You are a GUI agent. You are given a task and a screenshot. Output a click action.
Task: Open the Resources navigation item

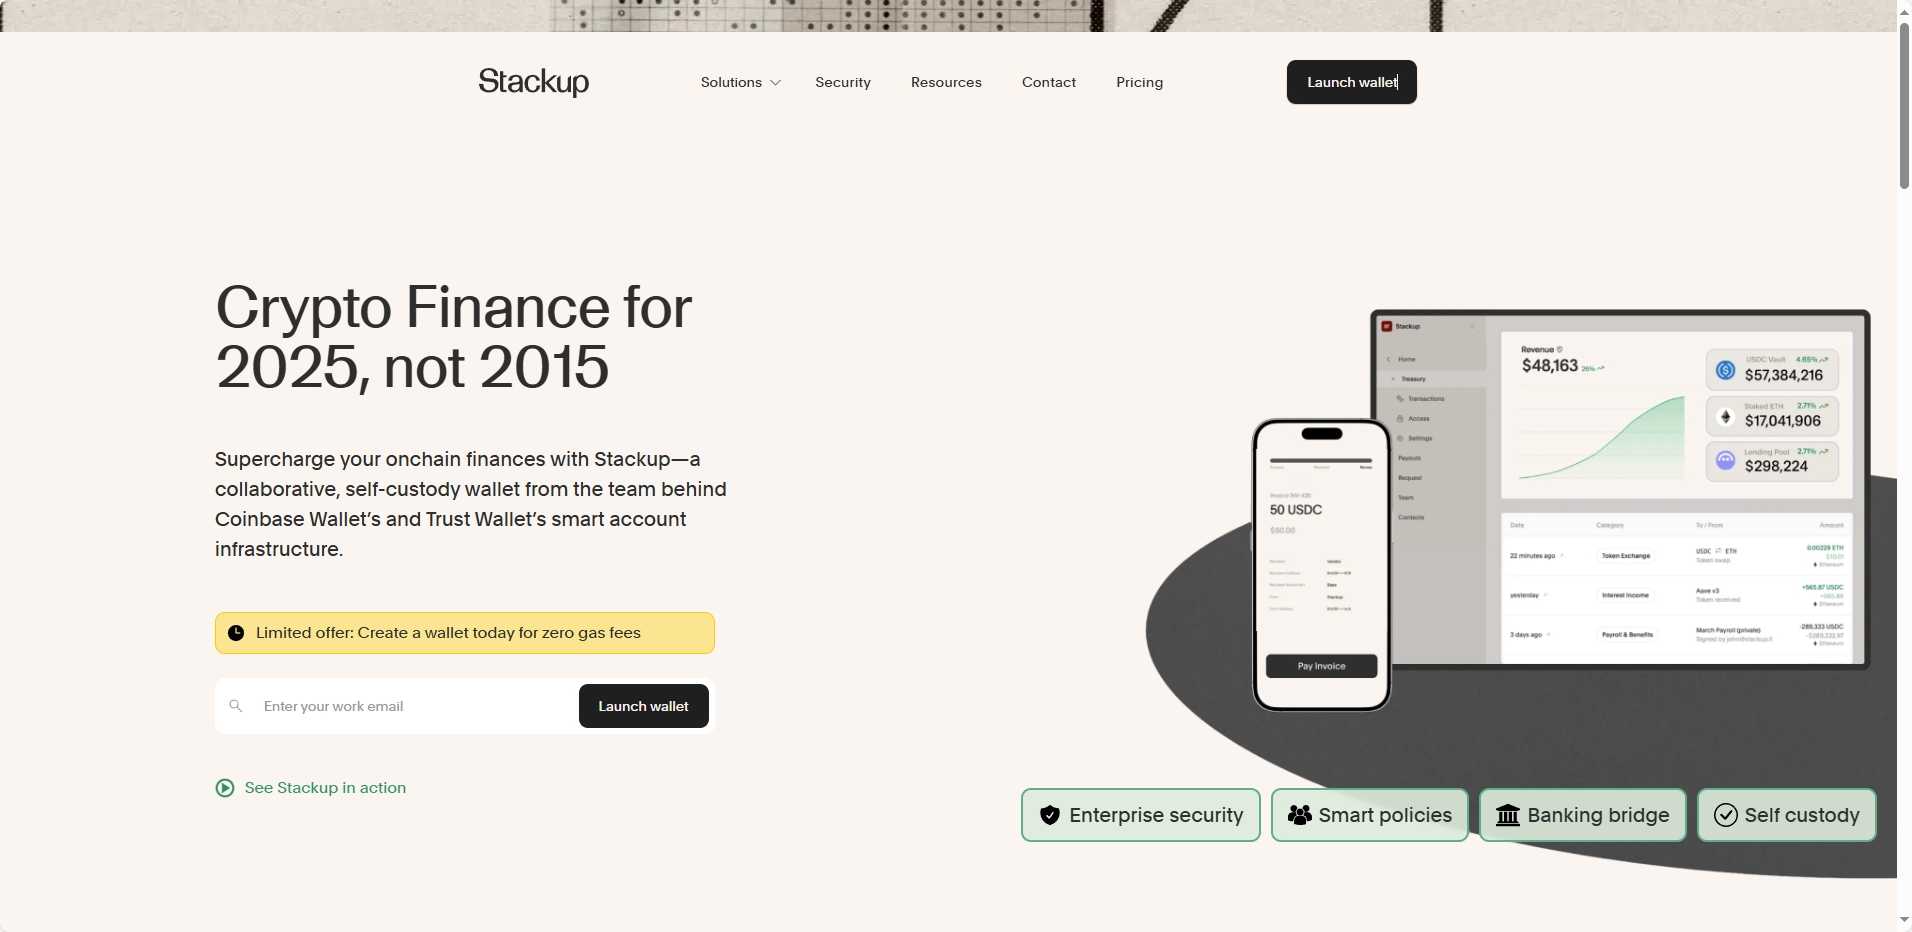946,82
